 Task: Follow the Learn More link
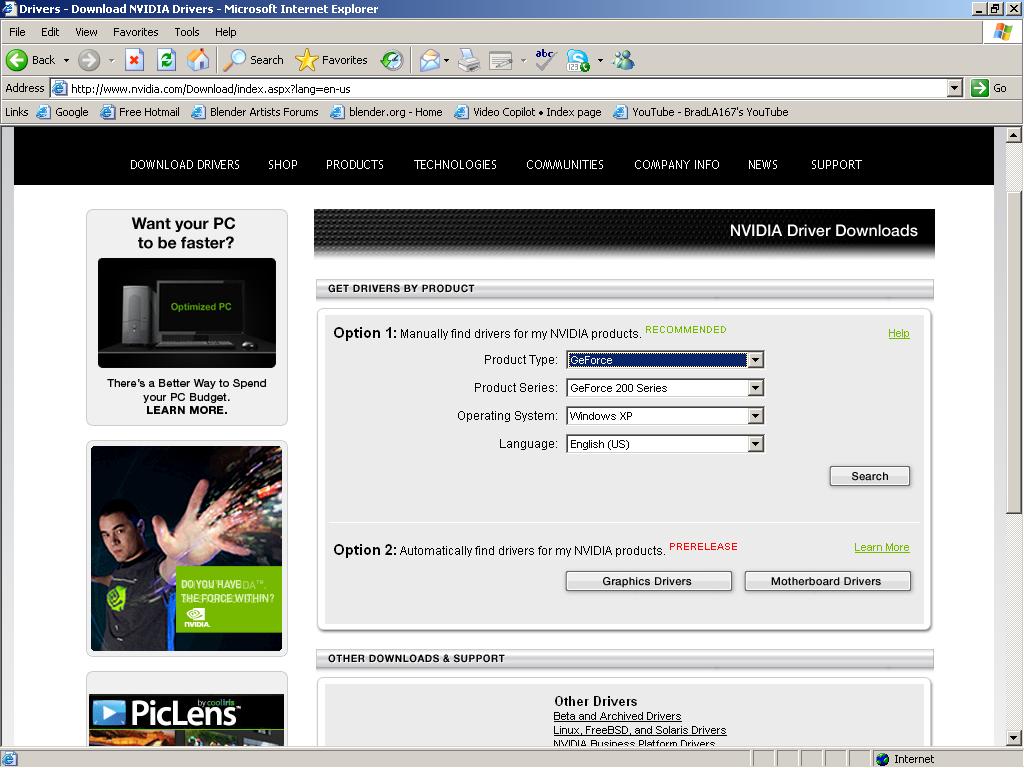882,547
